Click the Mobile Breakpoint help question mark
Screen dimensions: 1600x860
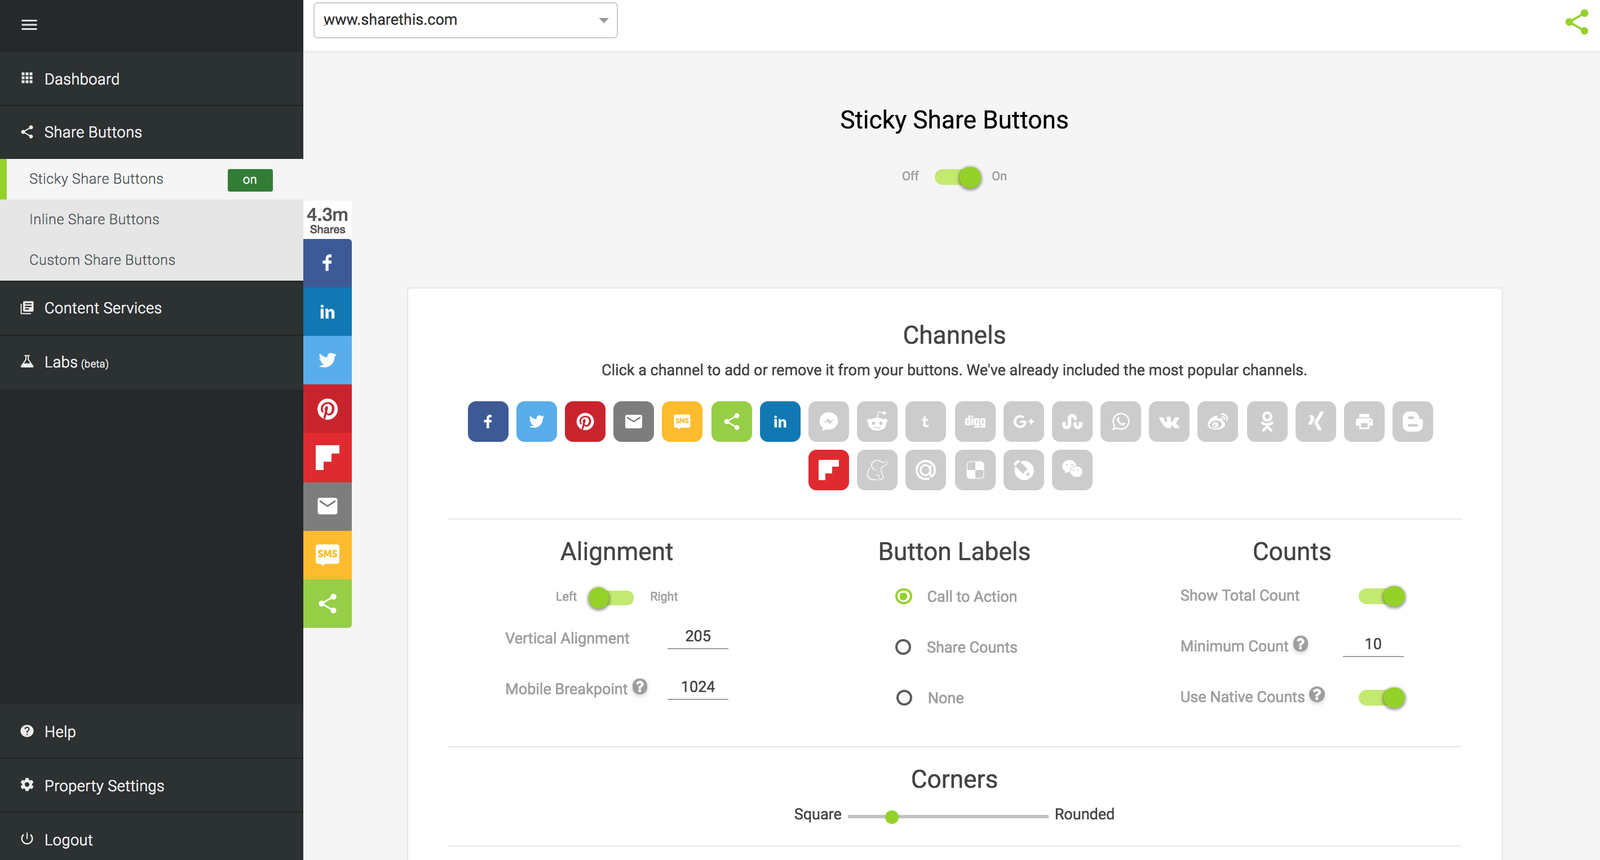point(640,687)
